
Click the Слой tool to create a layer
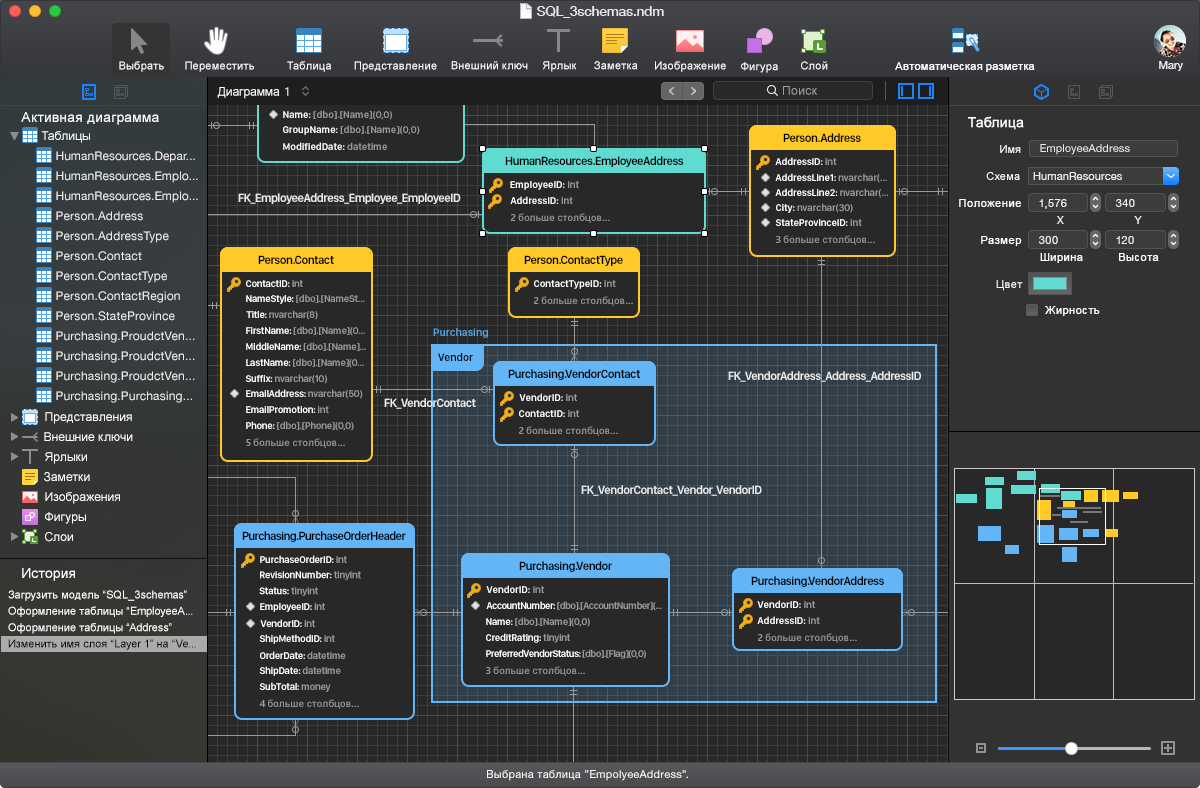pyautogui.click(x=813, y=47)
